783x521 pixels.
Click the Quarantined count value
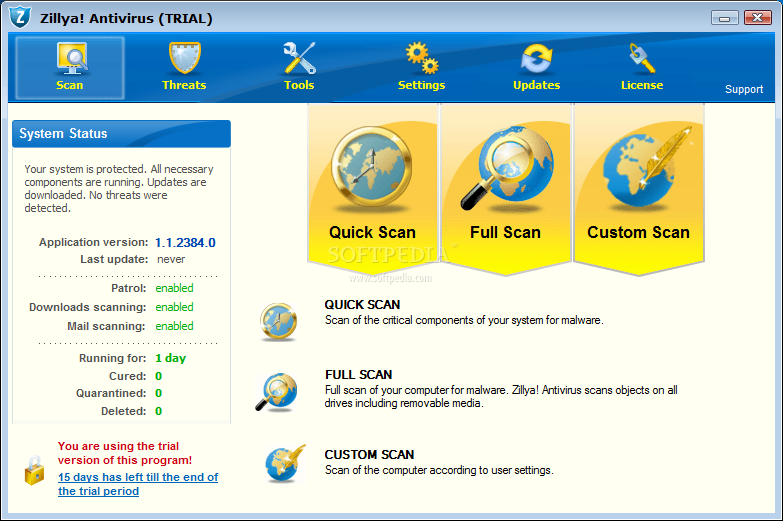point(158,393)
